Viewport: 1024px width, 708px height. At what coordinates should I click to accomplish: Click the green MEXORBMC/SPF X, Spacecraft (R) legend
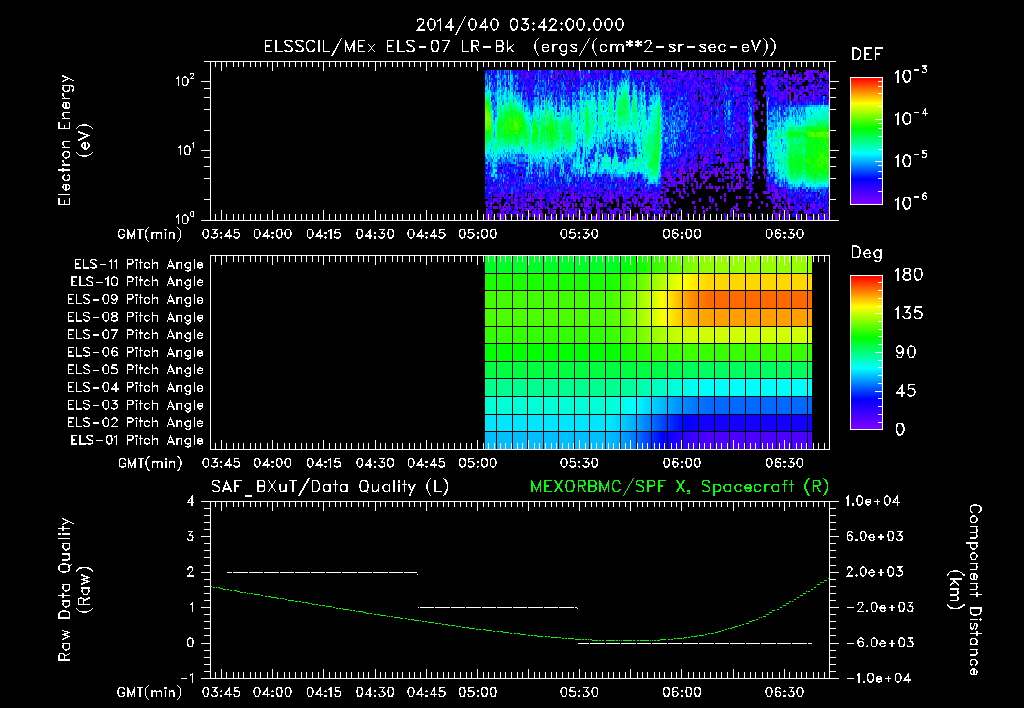(679, 487)
